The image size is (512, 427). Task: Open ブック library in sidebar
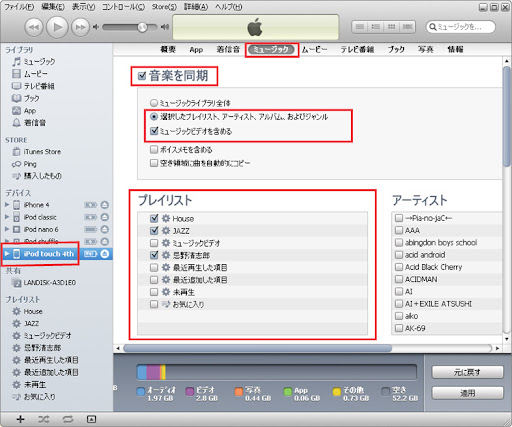point(26,98)
